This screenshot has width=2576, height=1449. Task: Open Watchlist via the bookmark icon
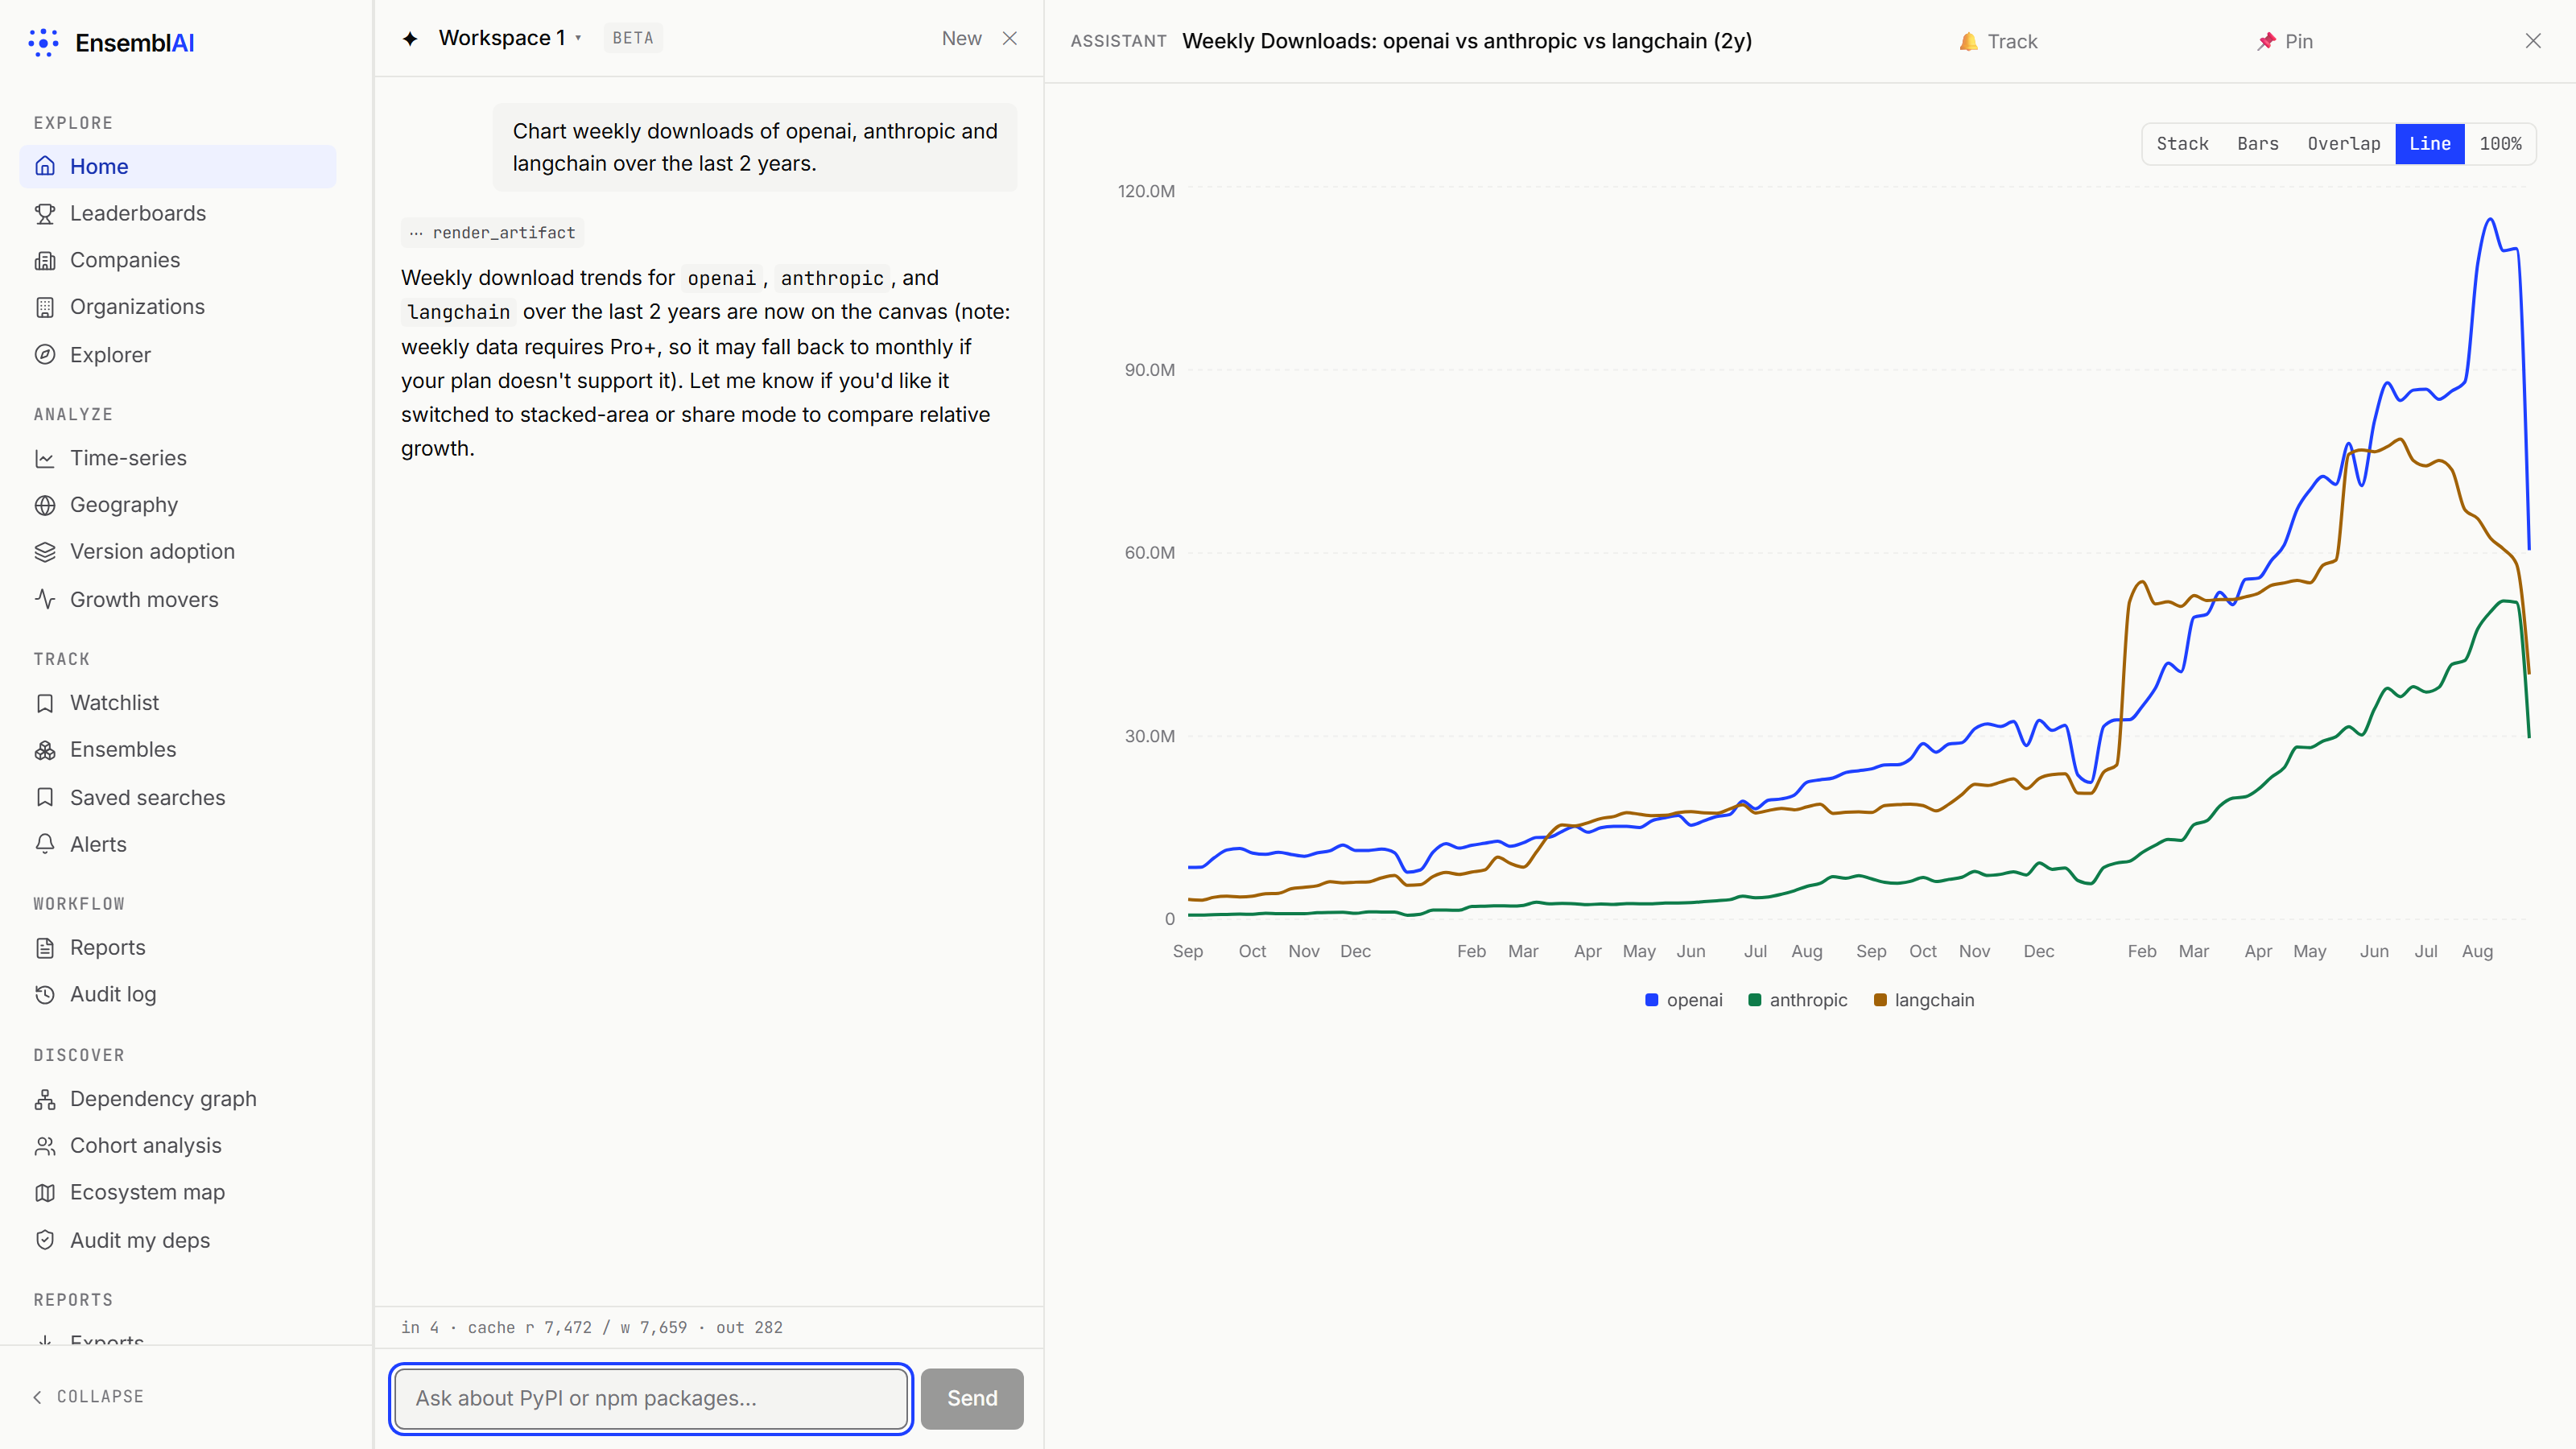(x=45, y=703)
